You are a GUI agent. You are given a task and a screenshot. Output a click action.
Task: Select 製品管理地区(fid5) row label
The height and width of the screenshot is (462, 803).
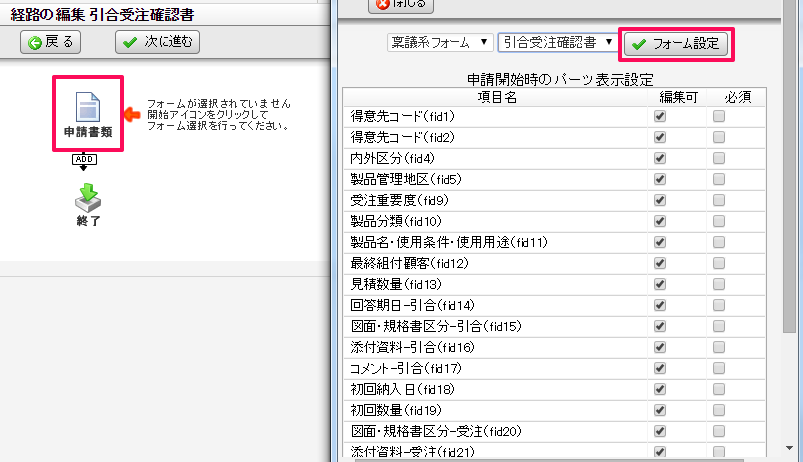point(406,179)
